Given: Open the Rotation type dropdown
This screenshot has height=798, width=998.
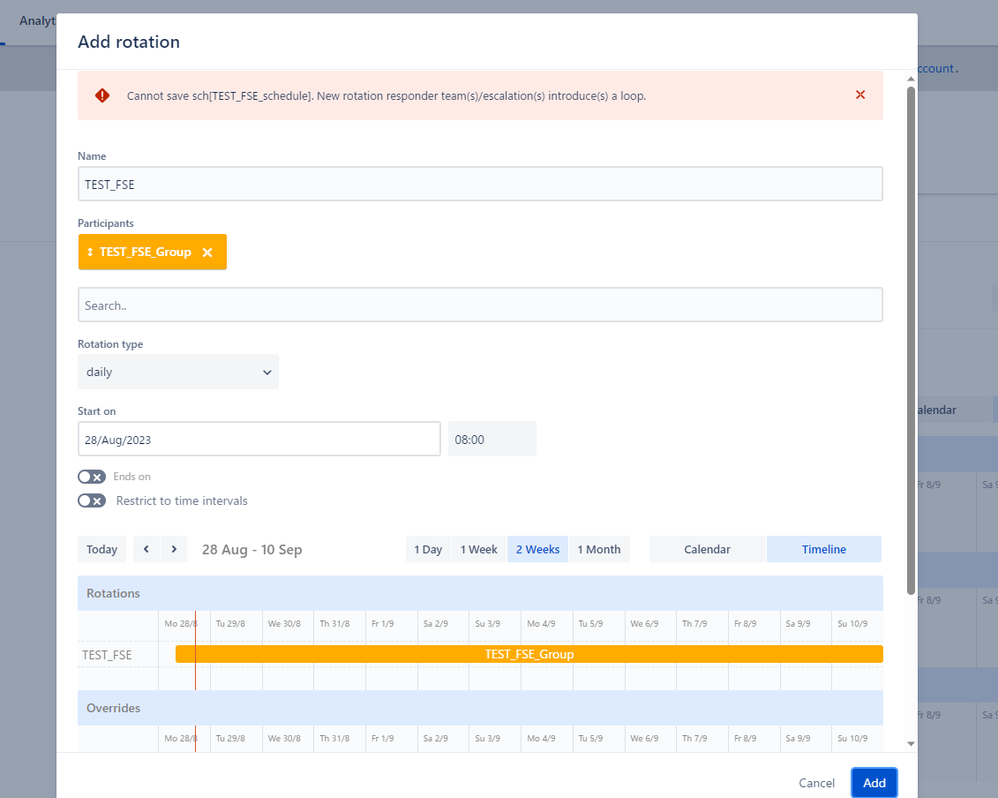Looking at the screenshot, I should (178, 372).
